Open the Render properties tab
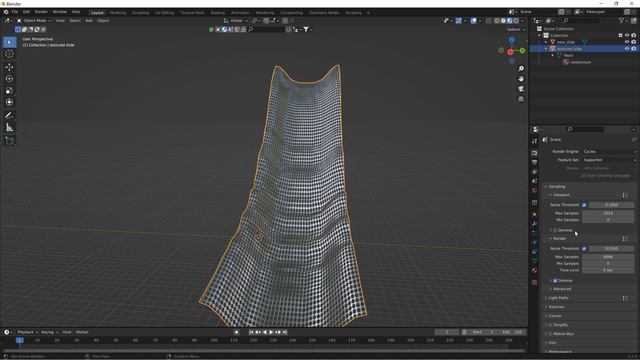Viewport: 640px width, 360px height. click(535, 153)
